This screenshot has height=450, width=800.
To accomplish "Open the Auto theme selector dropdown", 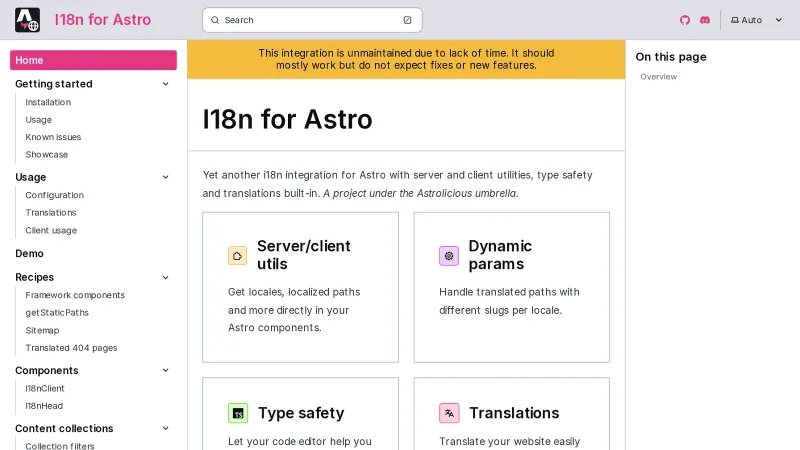I will [757, 20].
